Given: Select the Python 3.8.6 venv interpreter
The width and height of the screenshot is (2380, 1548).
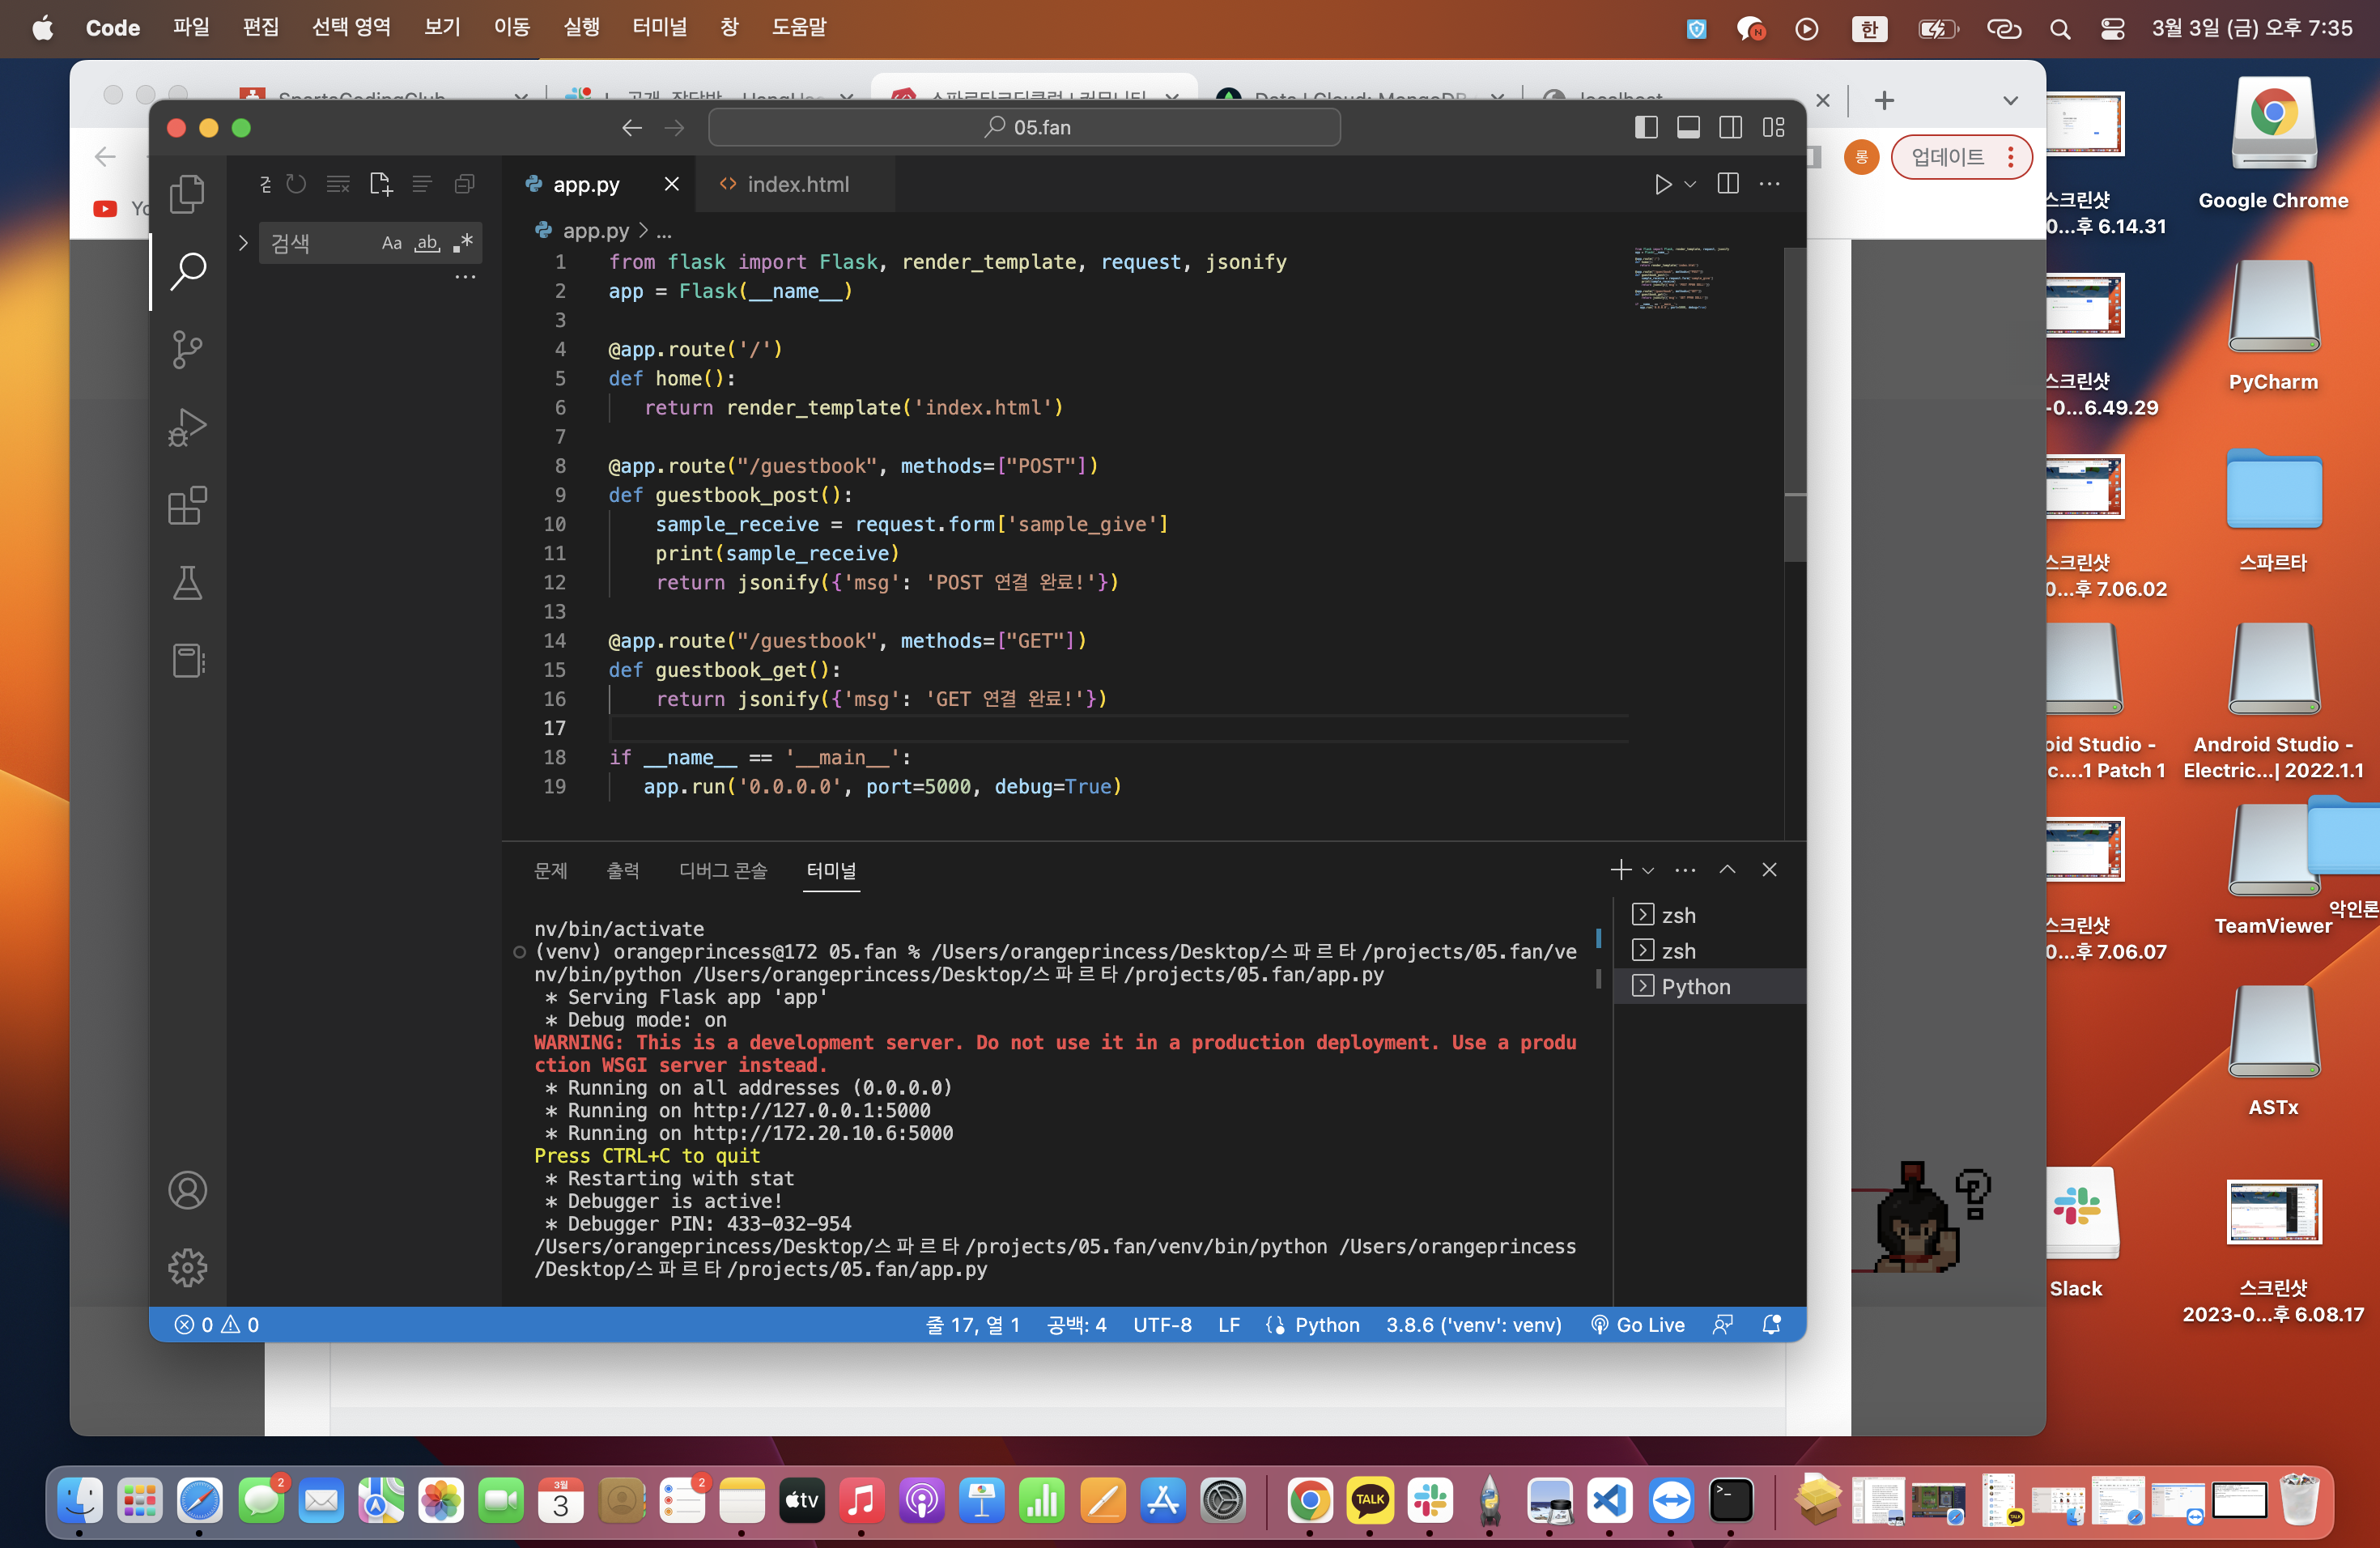Looking at the screenshot, I should (1473, 1324).
